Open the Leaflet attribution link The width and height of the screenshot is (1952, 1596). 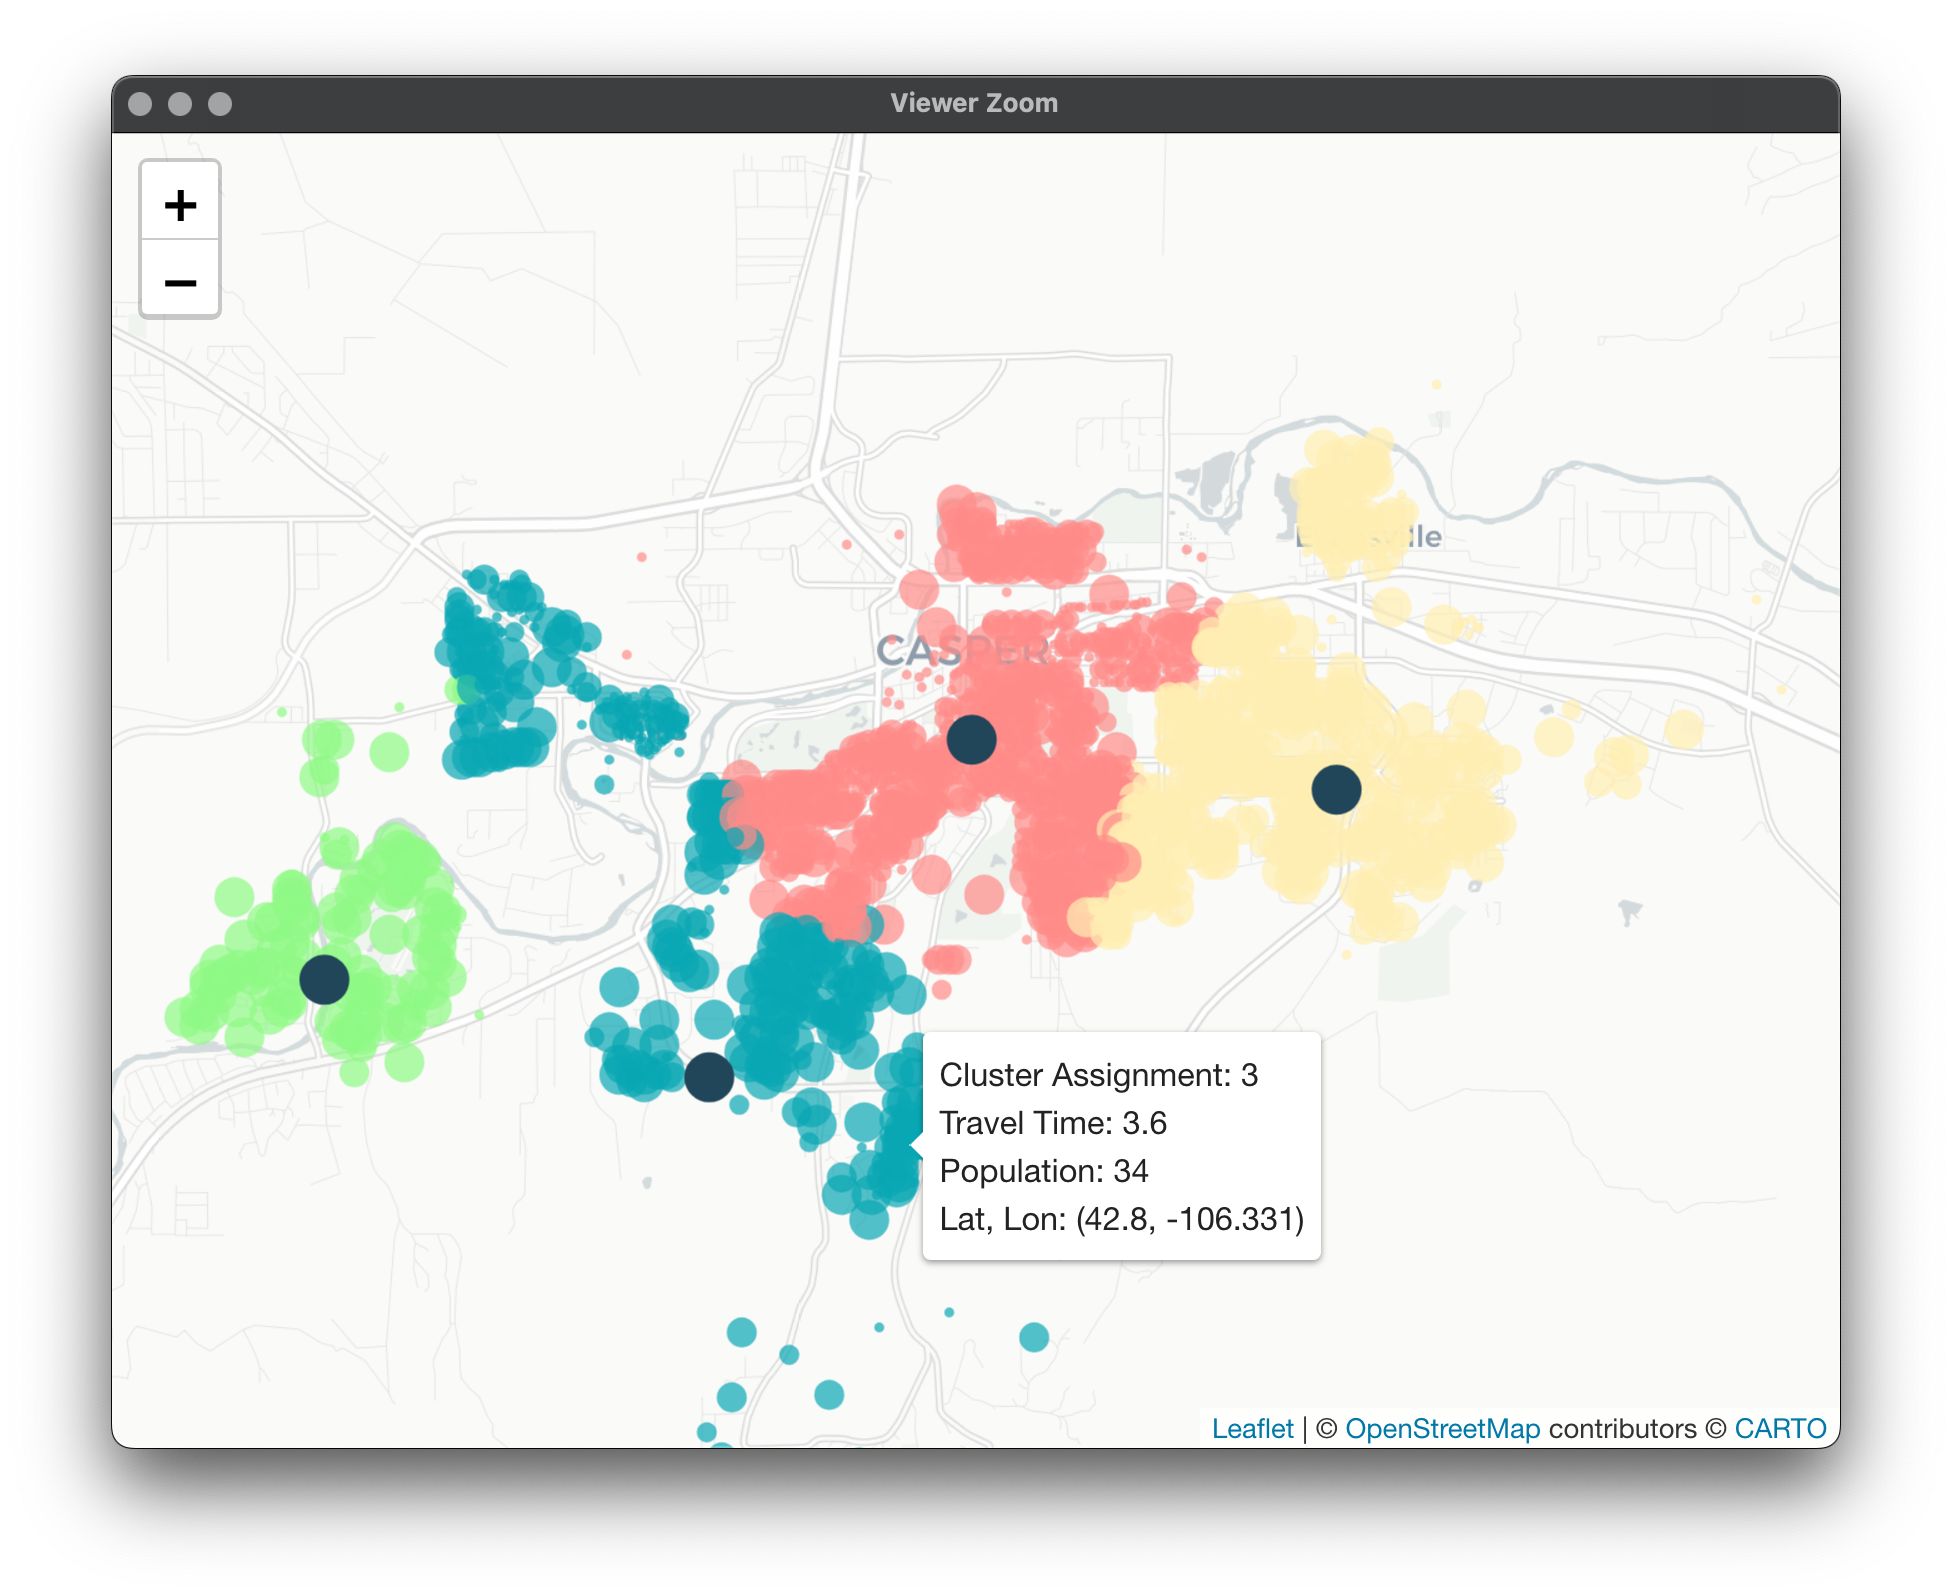click(x=1252, y=1428)
